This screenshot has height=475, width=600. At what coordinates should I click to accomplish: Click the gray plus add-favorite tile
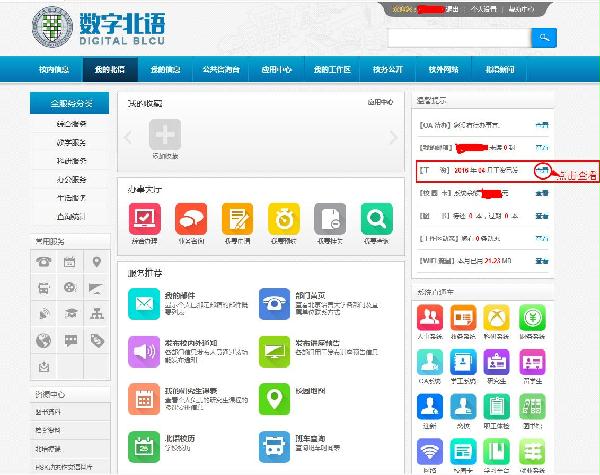click(x=165, y=135)
